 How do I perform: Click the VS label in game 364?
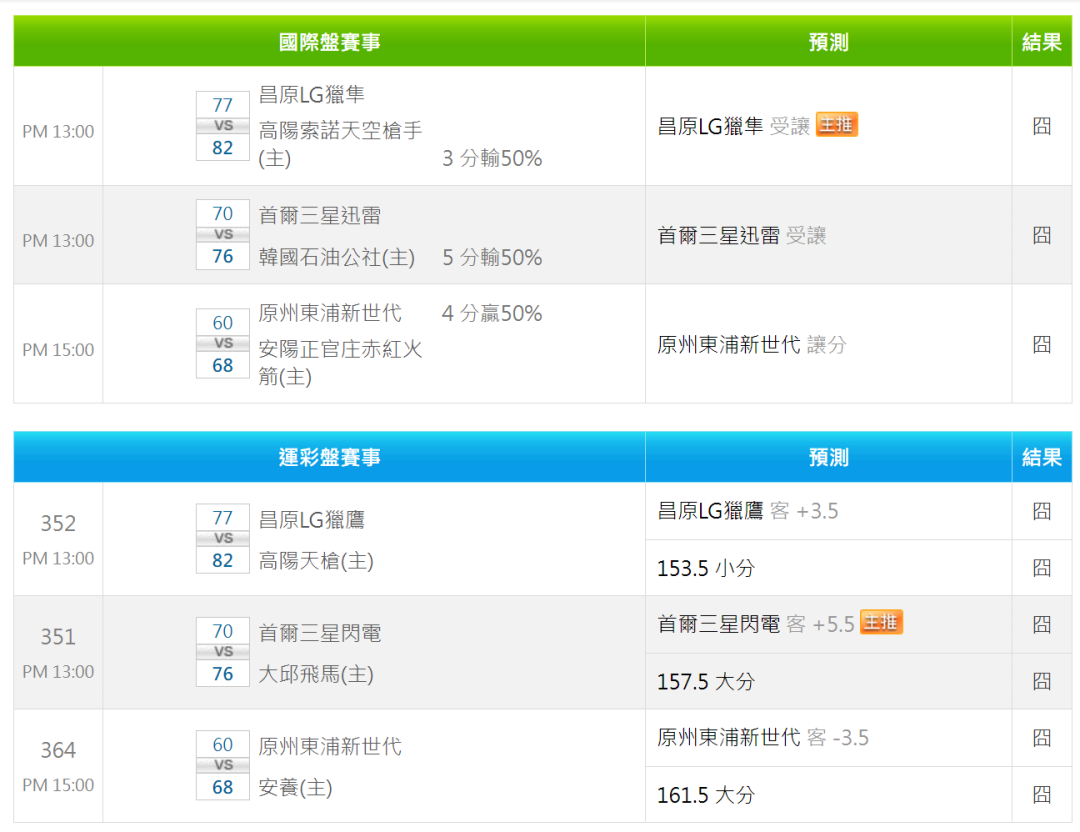coord(223,765)
